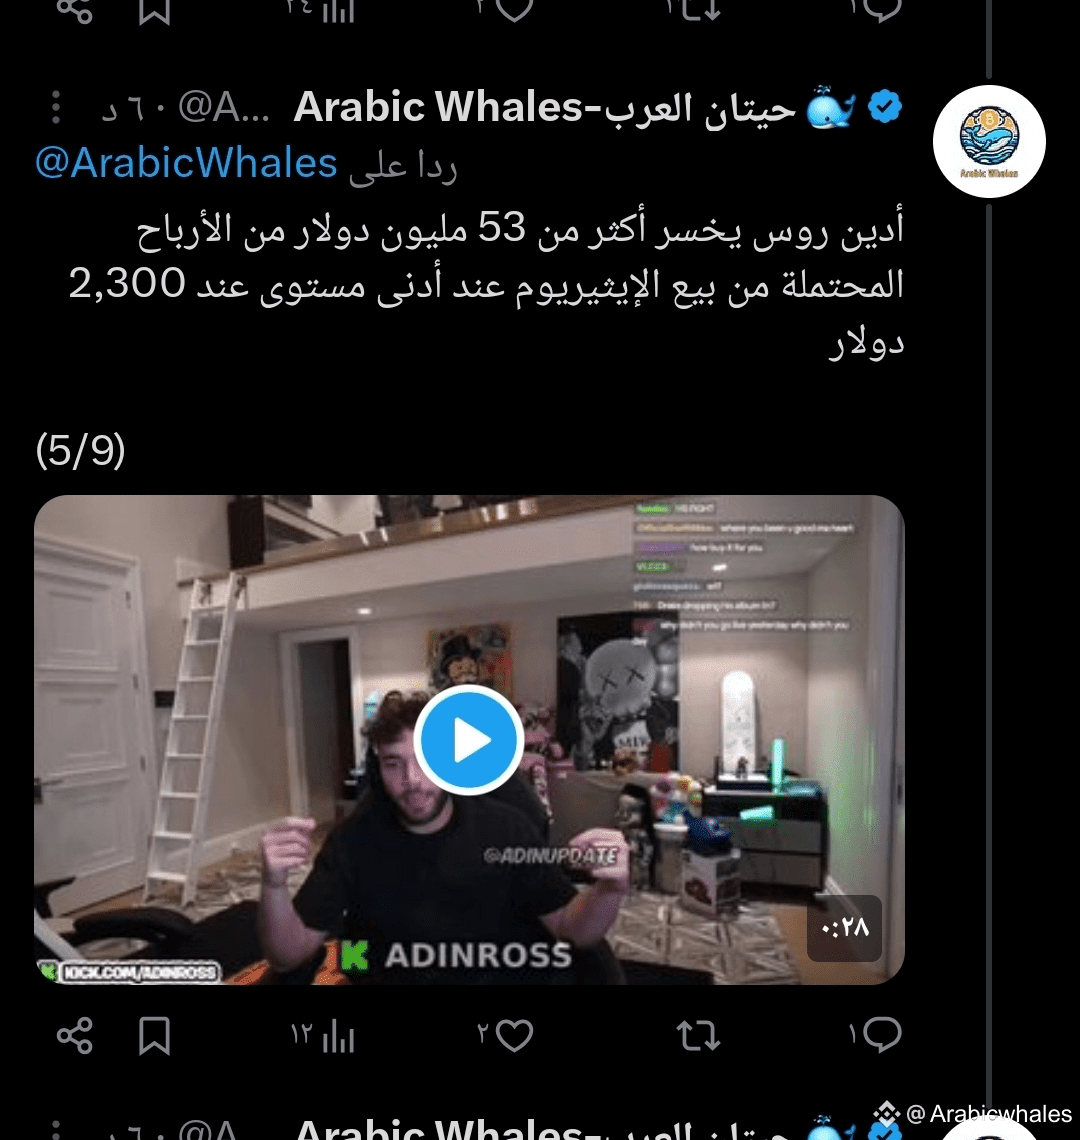Retweet the previous tweet at top
Viewport: 1080px width, 1140px height.
(x=698, y=9)
